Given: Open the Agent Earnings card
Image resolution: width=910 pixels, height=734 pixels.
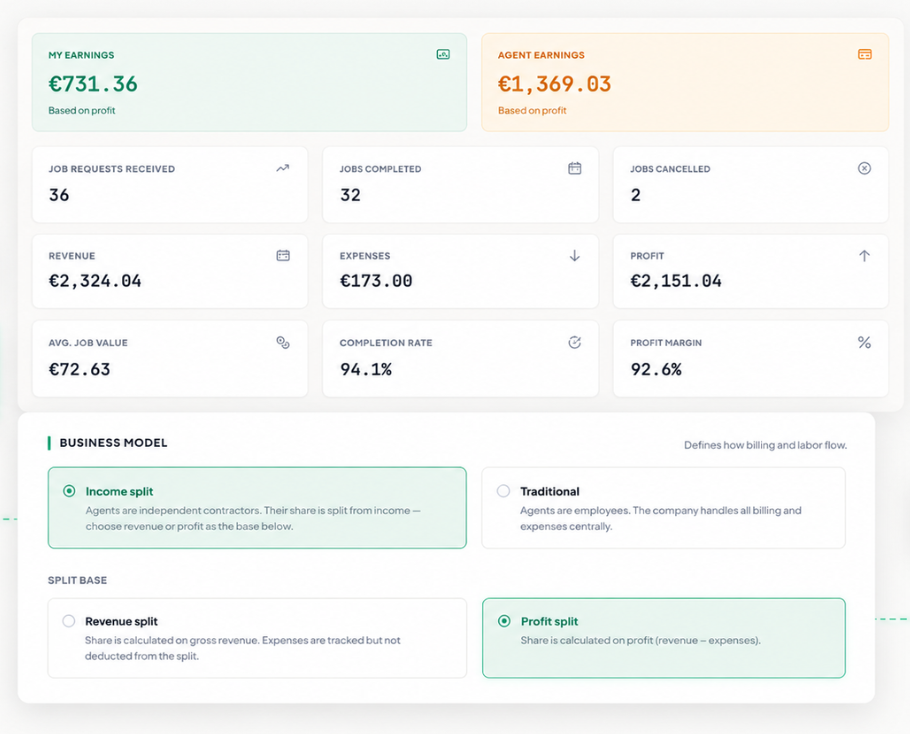Looking at the screenshot, I should [x=685, y=82].
